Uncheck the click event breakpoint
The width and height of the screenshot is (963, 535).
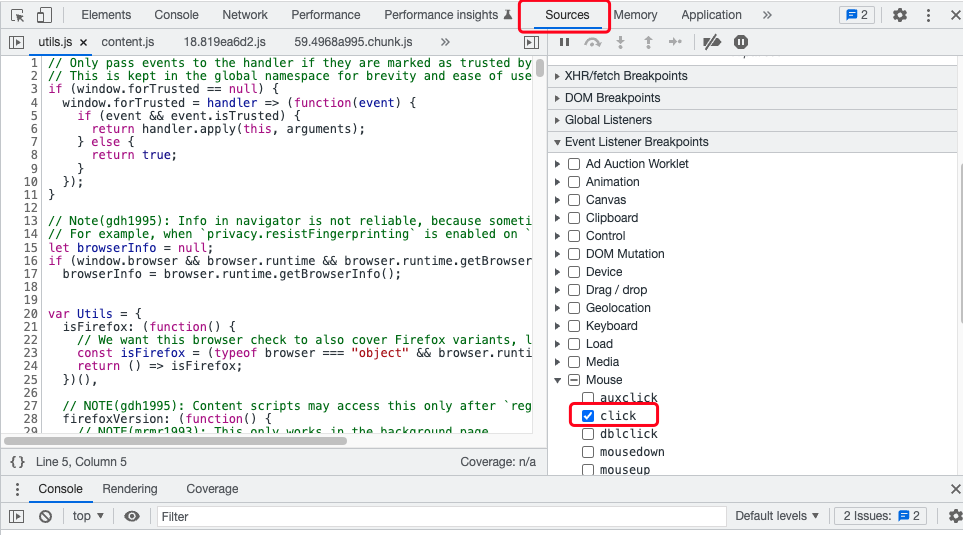(x=588, y=416)
